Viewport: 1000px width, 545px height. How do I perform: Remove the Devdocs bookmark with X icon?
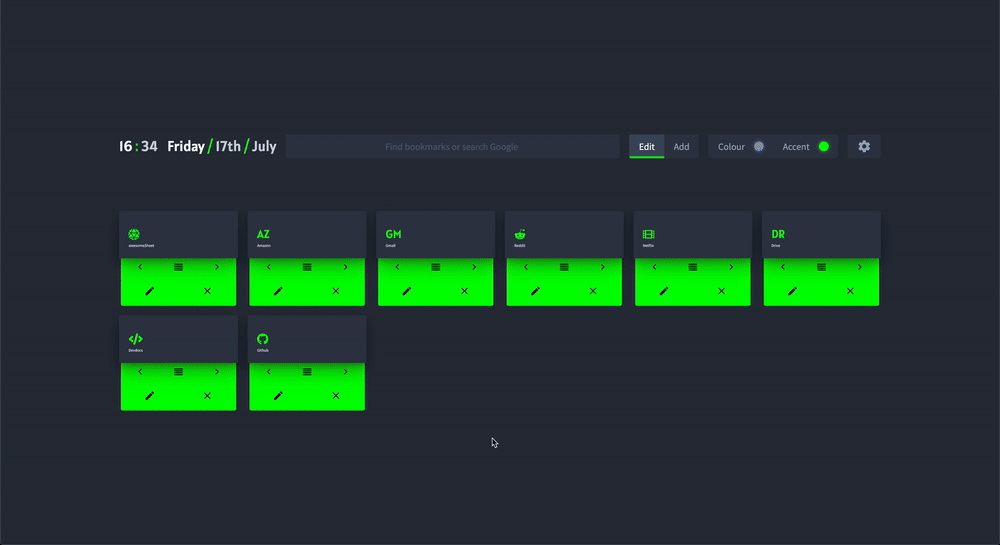click(207, 395)
